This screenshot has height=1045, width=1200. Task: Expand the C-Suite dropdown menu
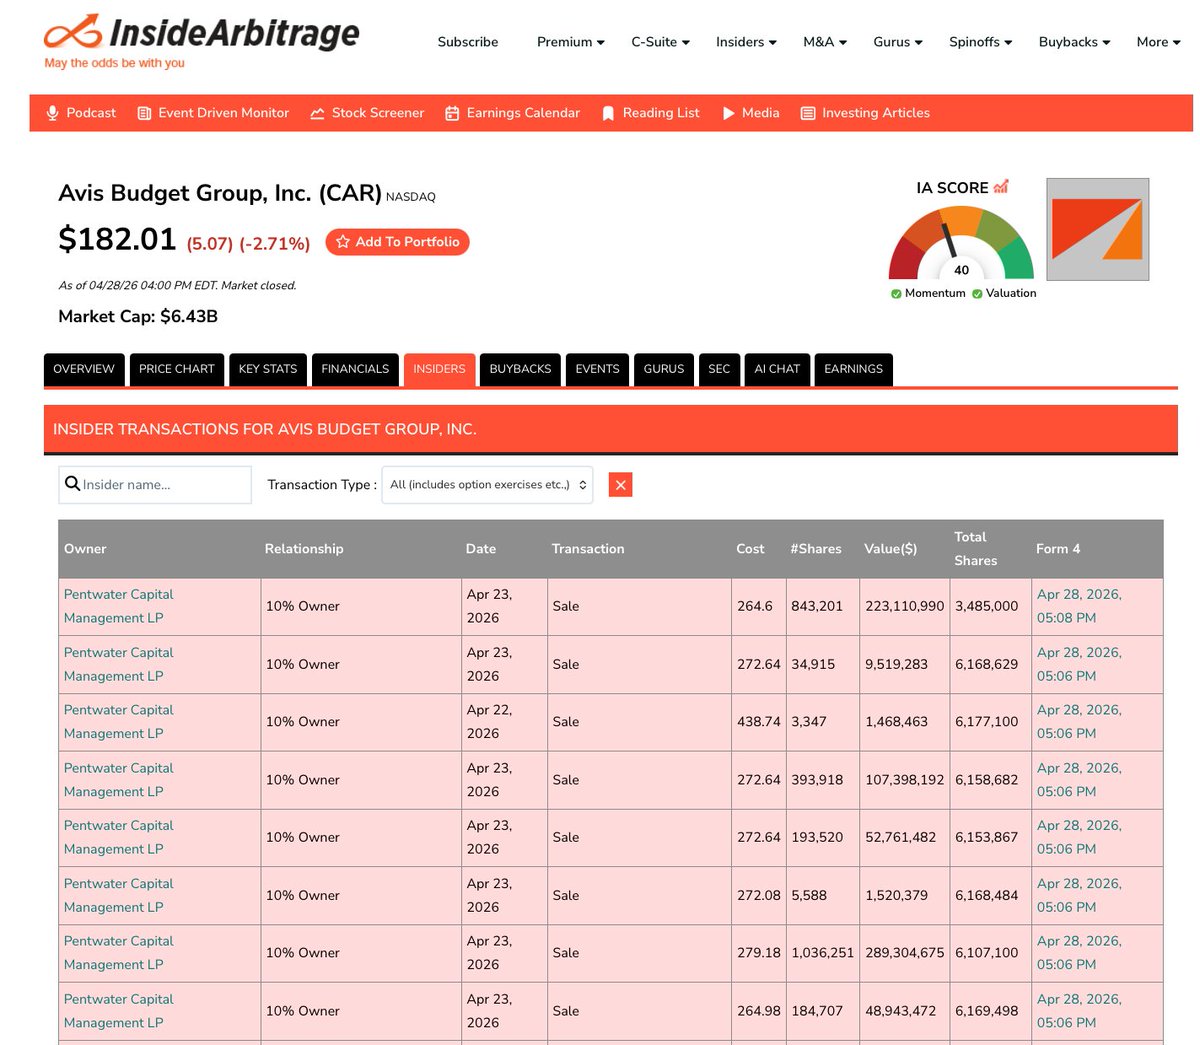coord(660,42)
